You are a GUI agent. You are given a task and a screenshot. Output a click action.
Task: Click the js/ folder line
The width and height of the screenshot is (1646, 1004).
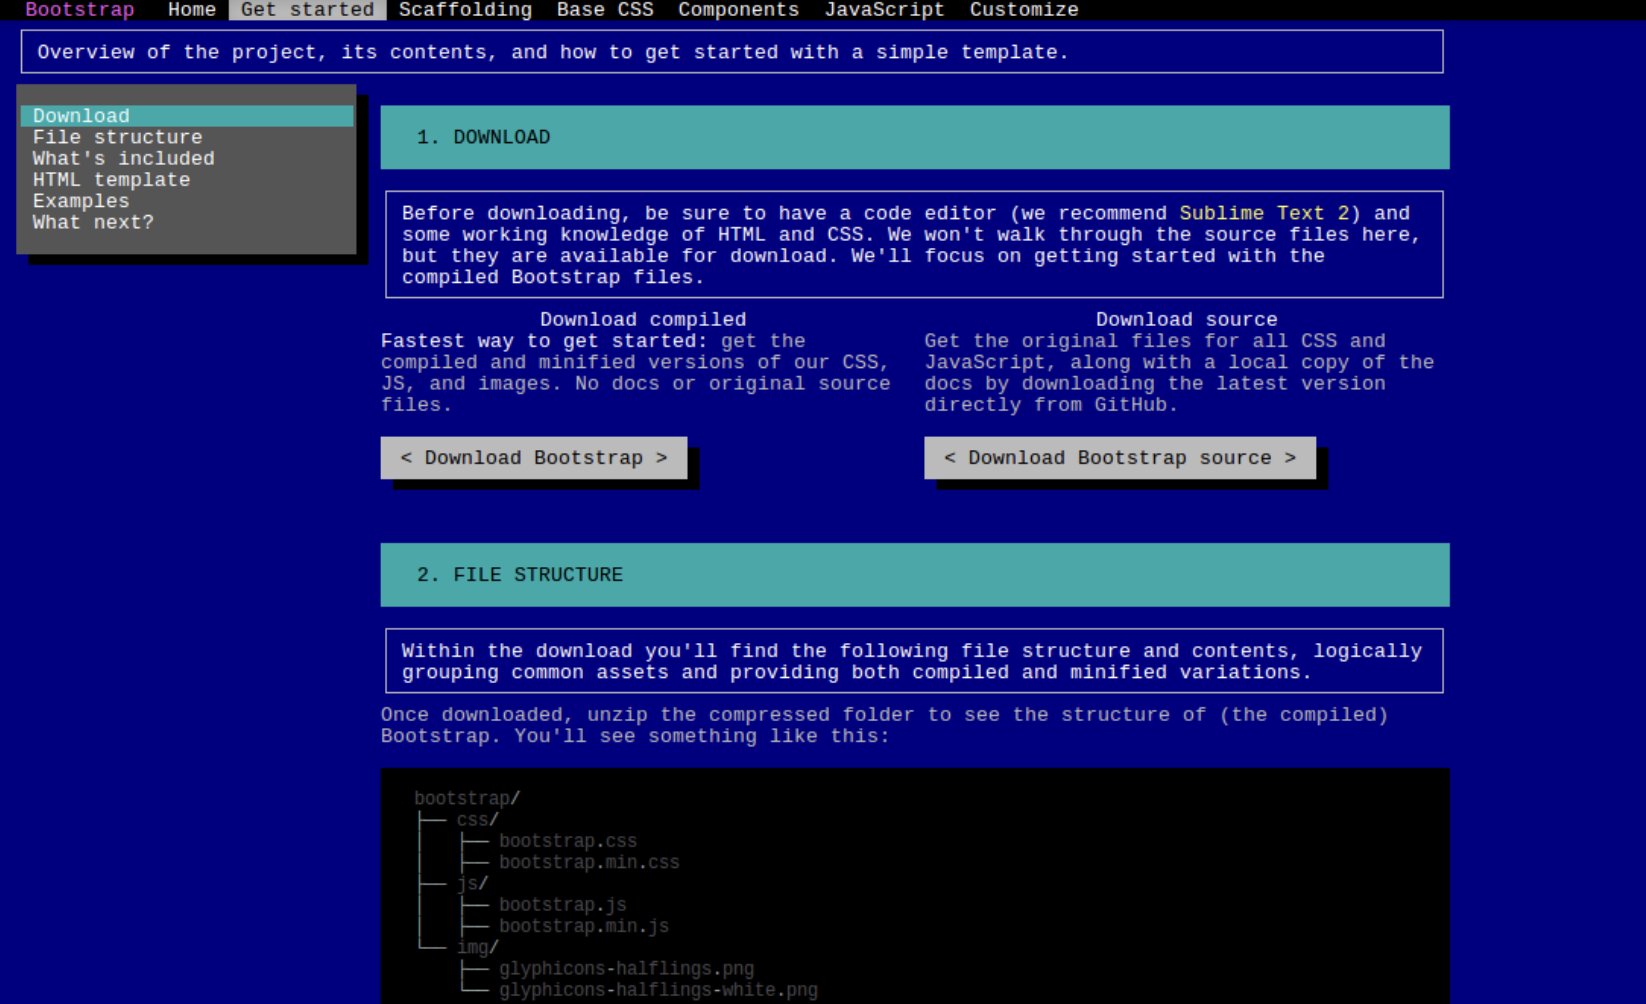point(473,884)
